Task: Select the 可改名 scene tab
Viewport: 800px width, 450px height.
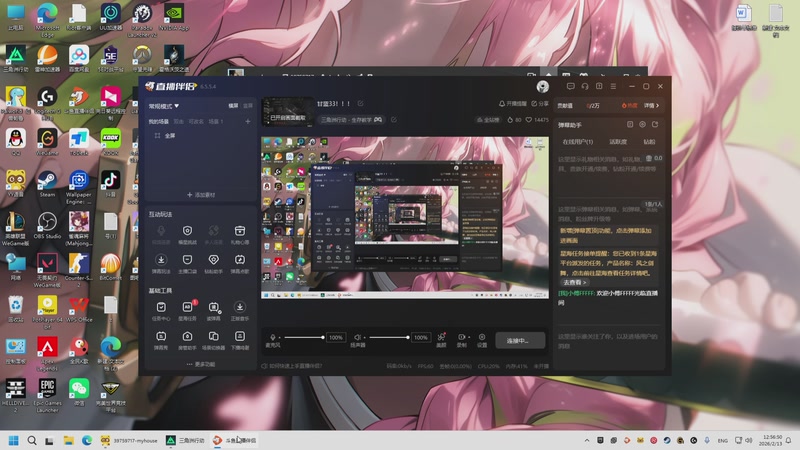Action: 196,122
